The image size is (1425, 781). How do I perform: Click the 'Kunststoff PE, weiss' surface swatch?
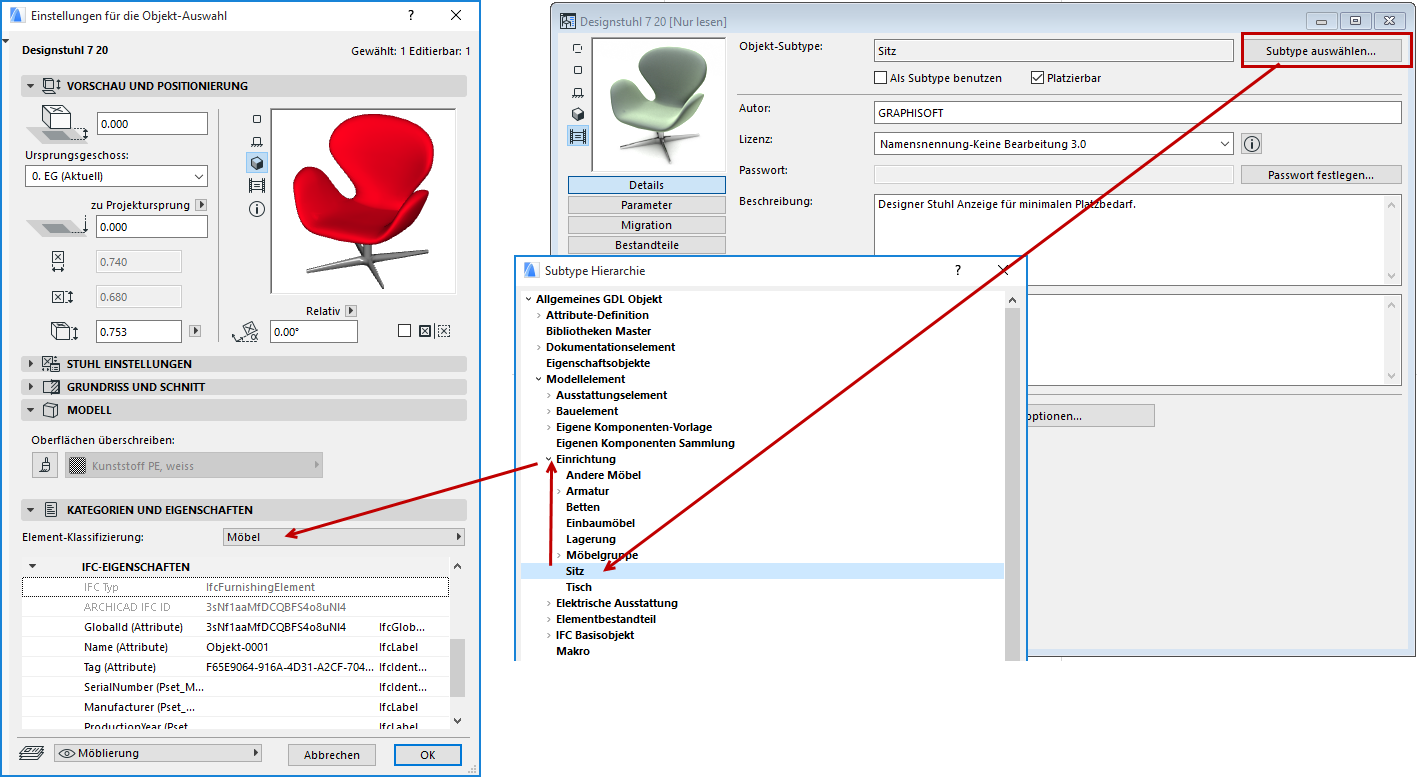[x=194, y=464]
